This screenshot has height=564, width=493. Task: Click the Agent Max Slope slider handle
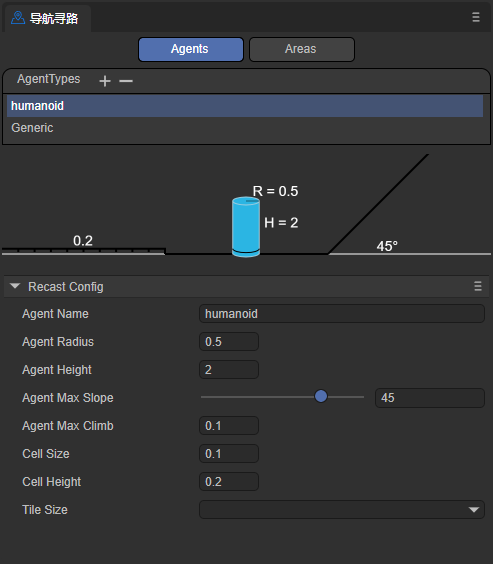[x=321, y=396]
